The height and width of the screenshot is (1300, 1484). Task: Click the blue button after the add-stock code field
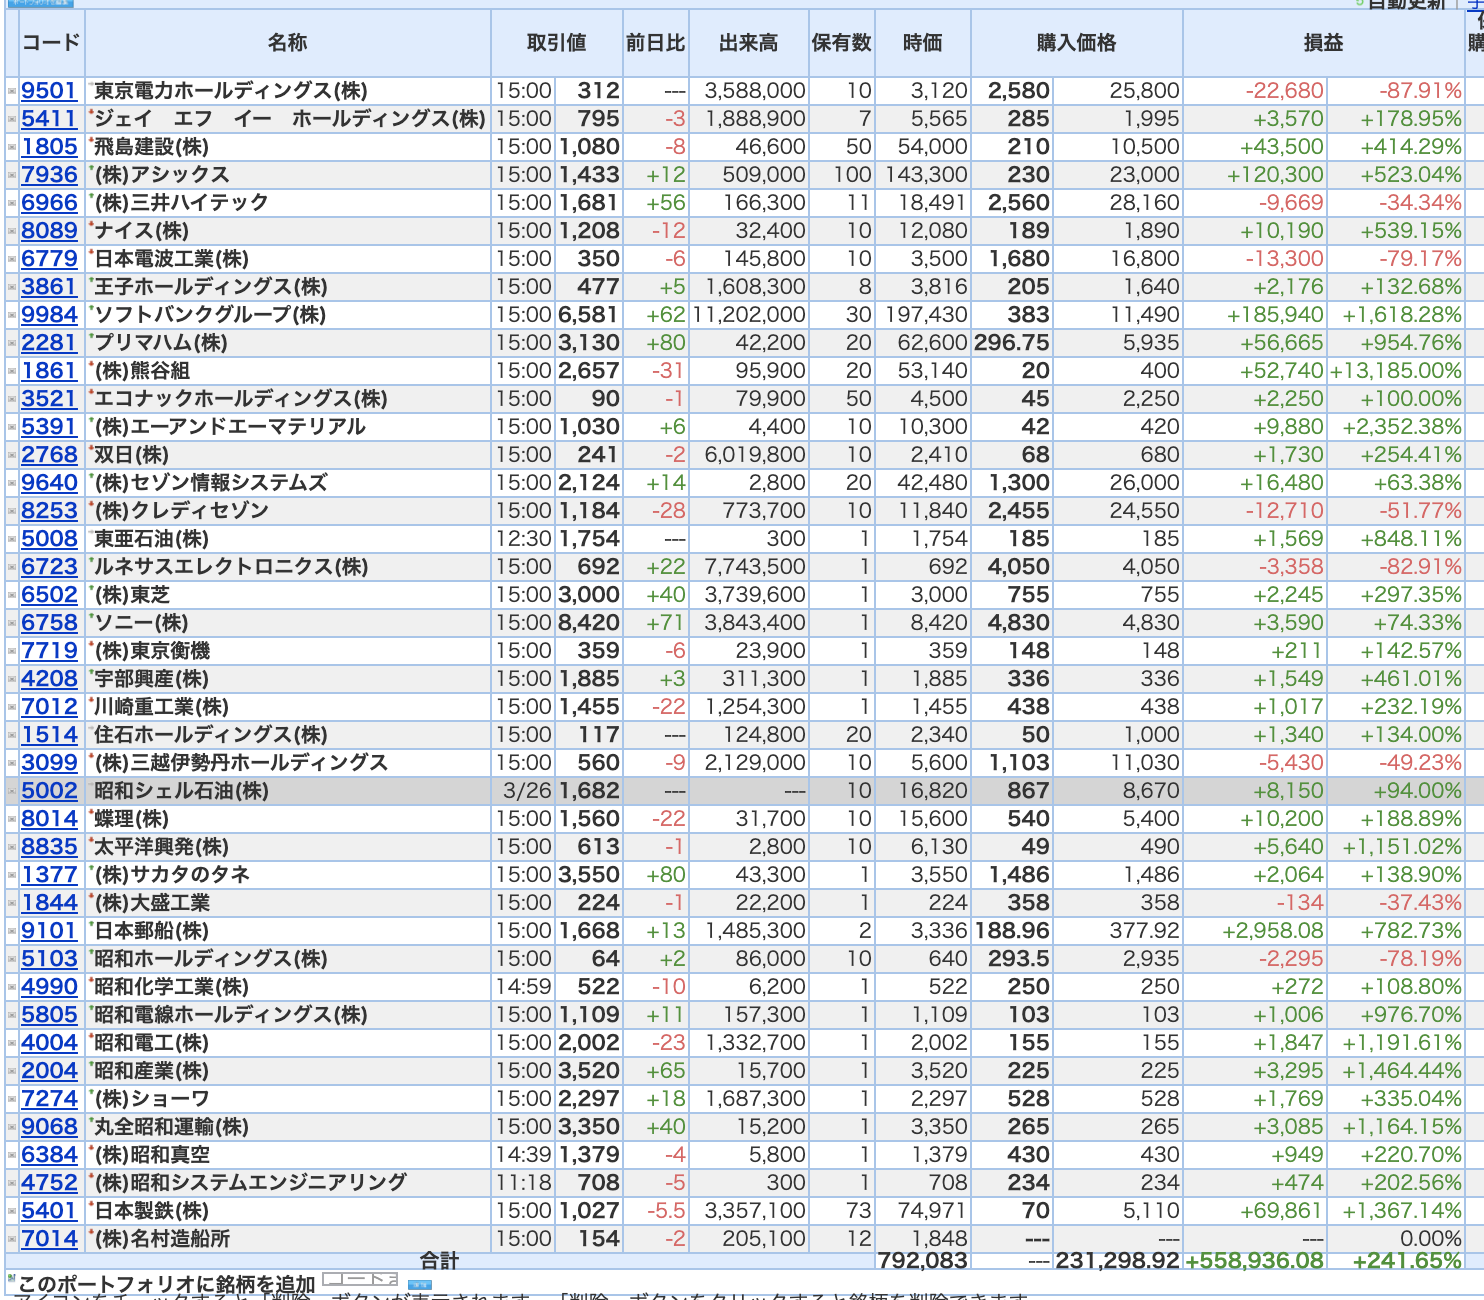[420, 1284]
